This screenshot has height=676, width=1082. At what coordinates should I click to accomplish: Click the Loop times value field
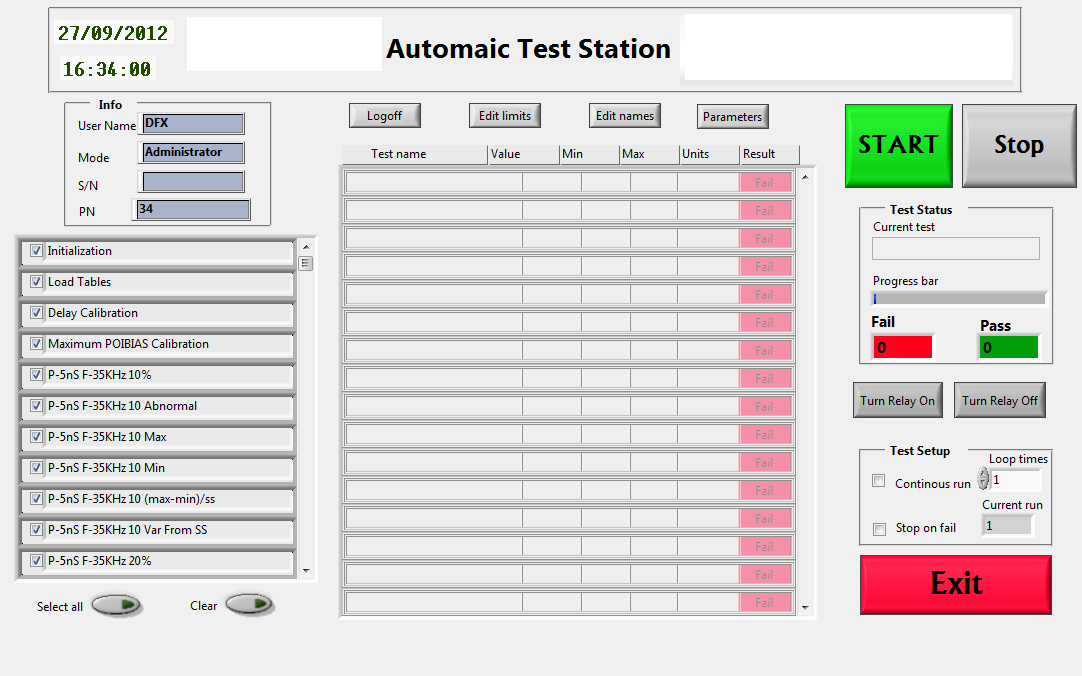[x=1016, y=479]
